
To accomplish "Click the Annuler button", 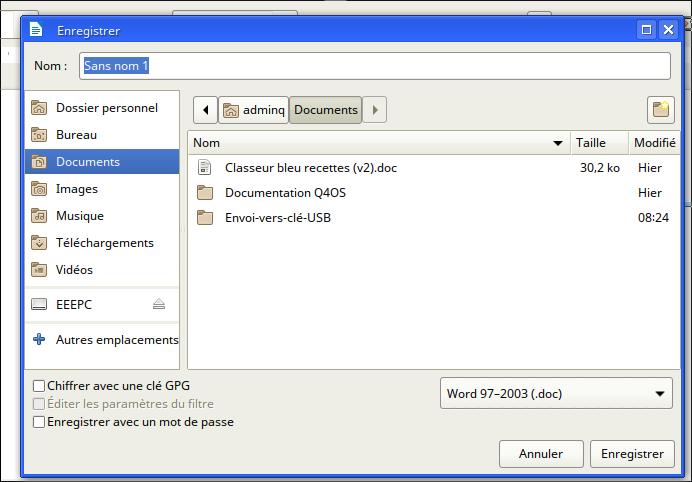I will [541, 454].
